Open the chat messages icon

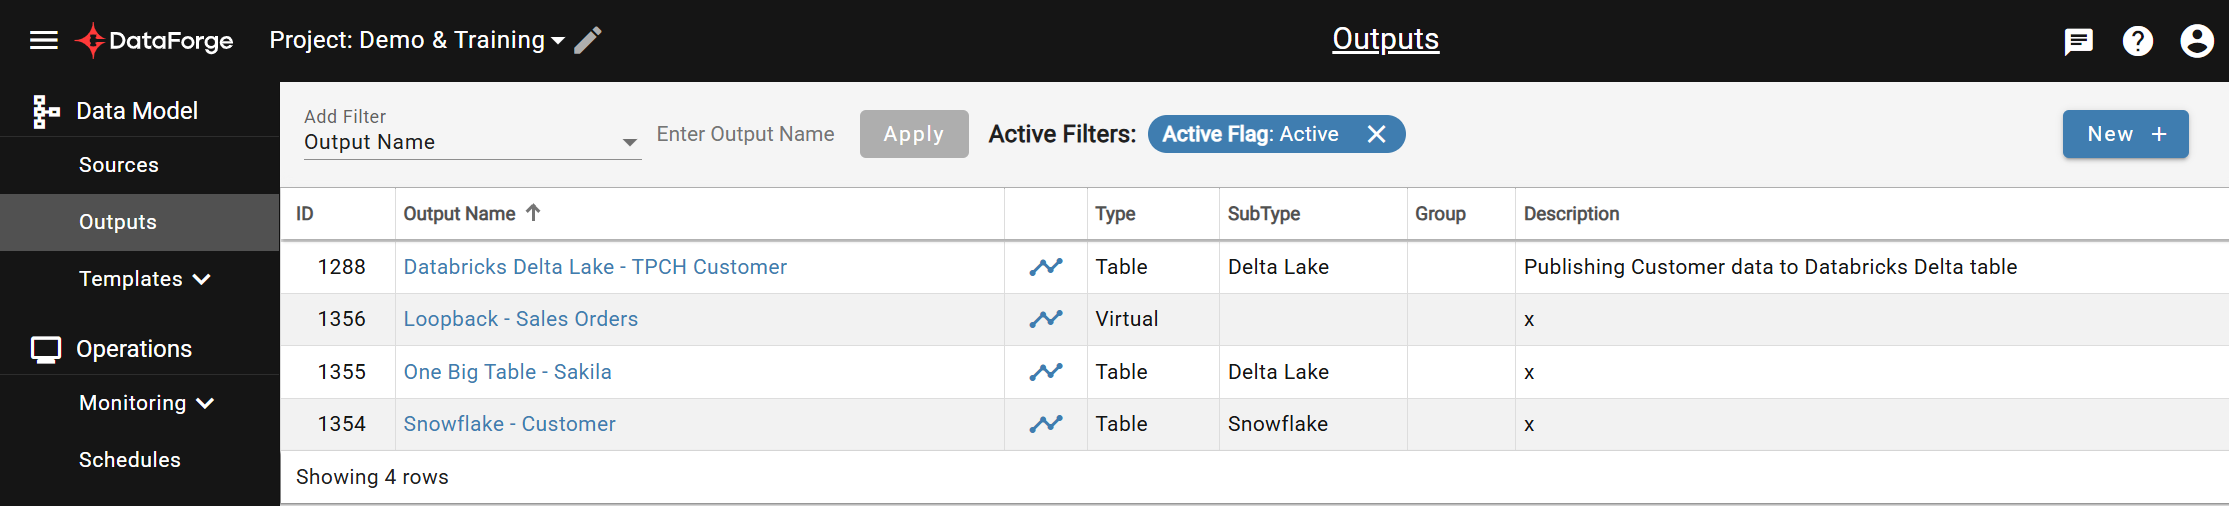(2078, 41)
